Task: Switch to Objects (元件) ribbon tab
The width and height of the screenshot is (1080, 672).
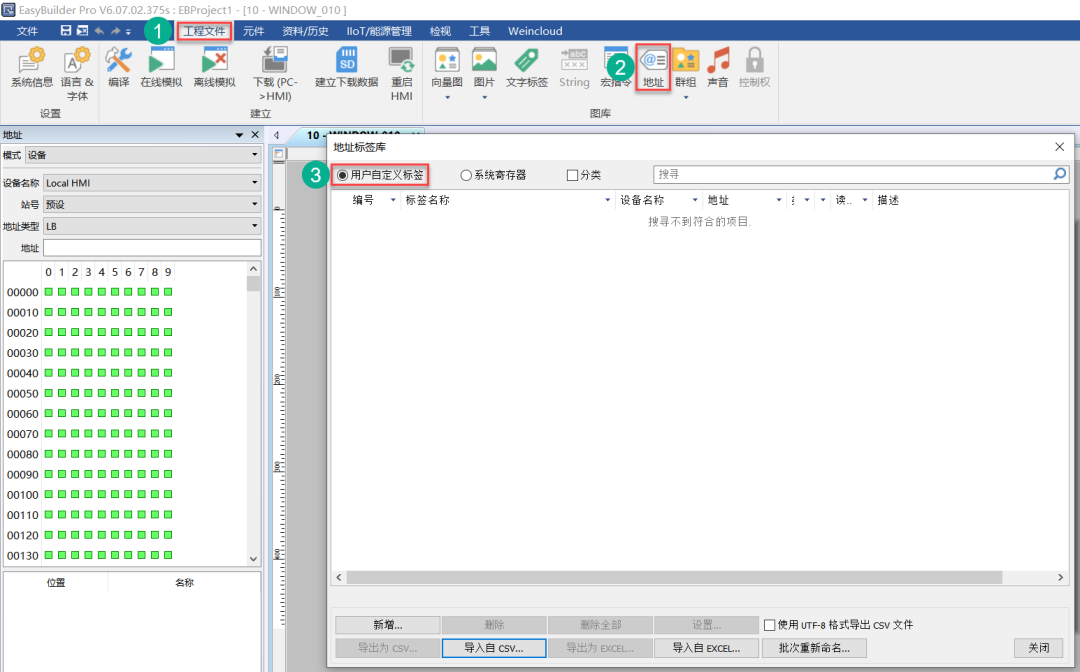Action: coord(253,31)
